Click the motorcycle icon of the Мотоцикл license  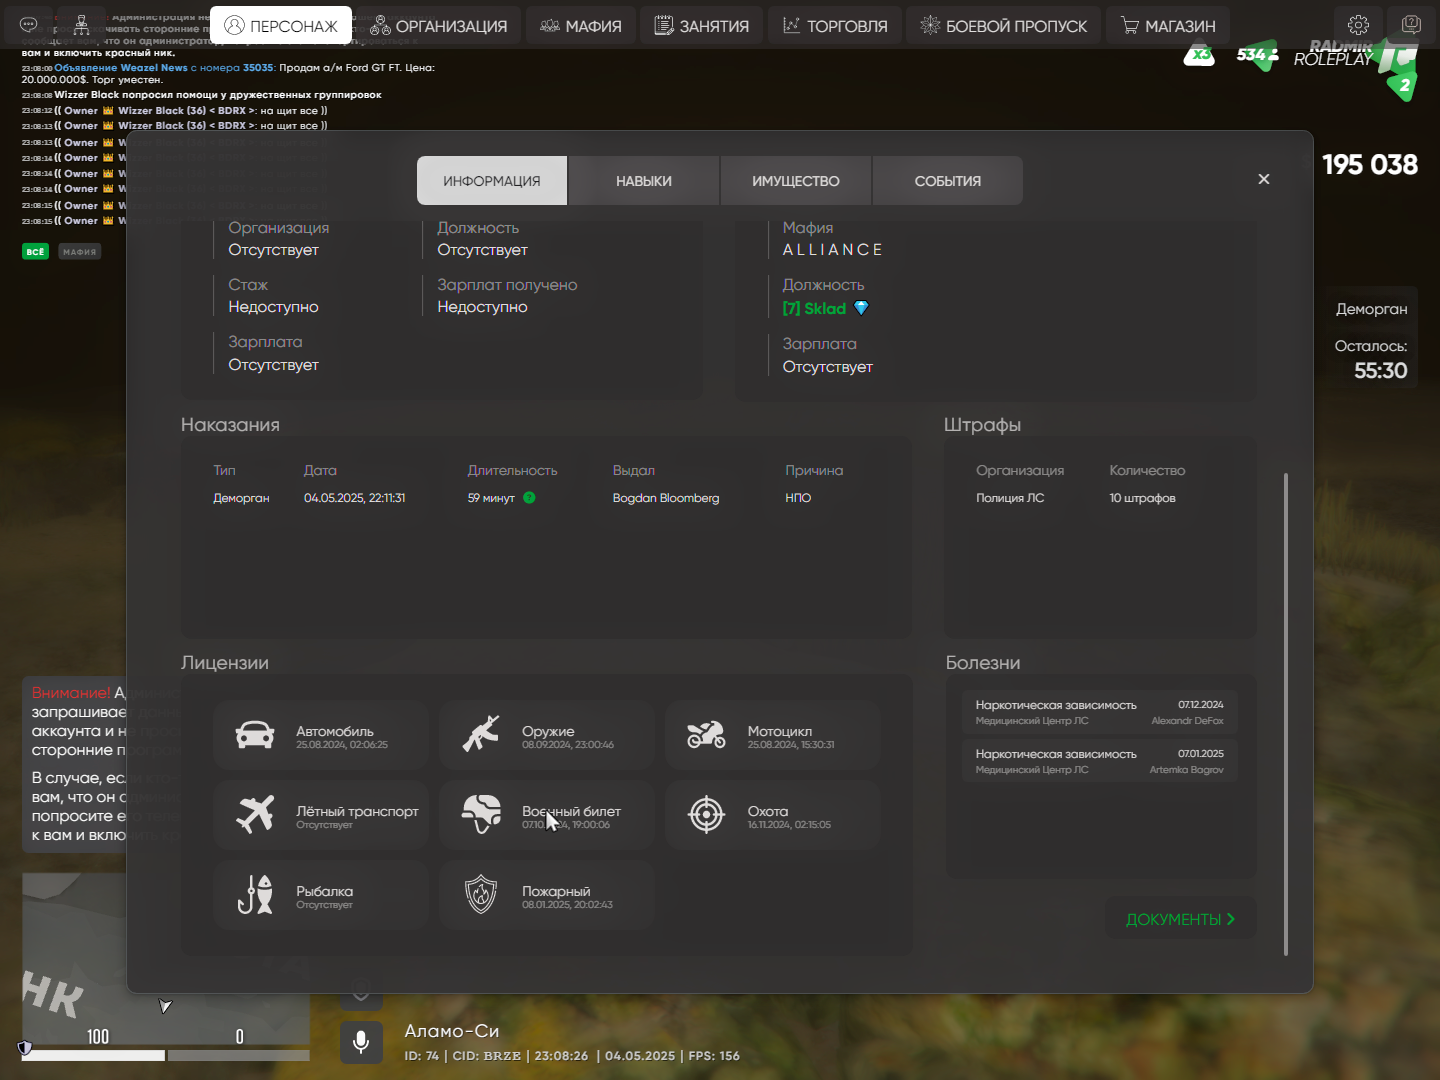[x=706, y=735]
